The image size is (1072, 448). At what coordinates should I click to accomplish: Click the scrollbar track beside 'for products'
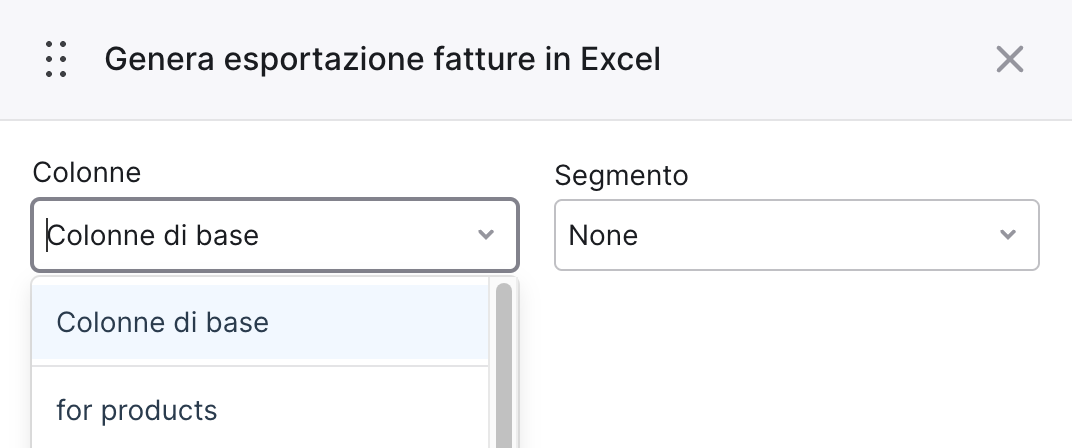504,410
